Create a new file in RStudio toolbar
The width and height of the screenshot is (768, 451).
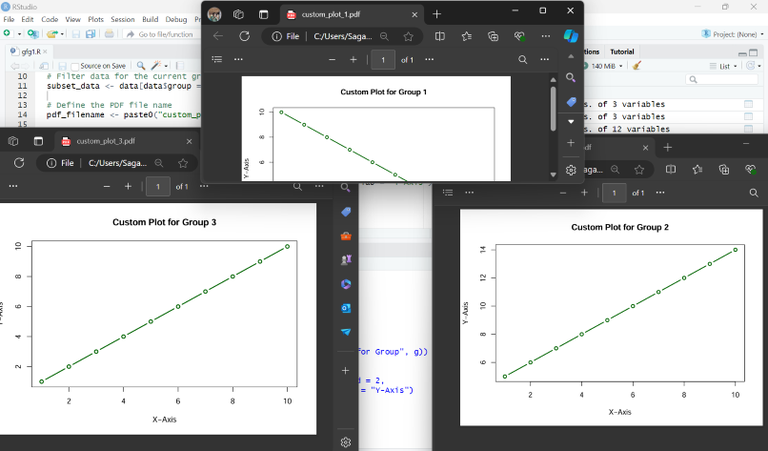7,33
